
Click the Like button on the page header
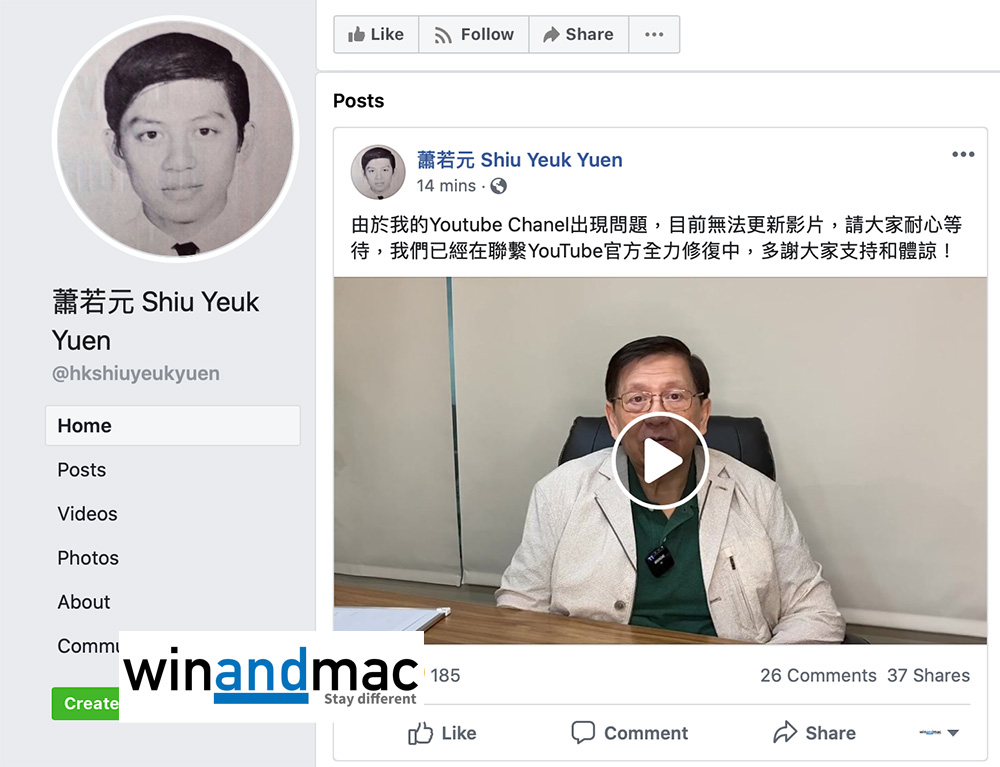[x=376, y=34]
